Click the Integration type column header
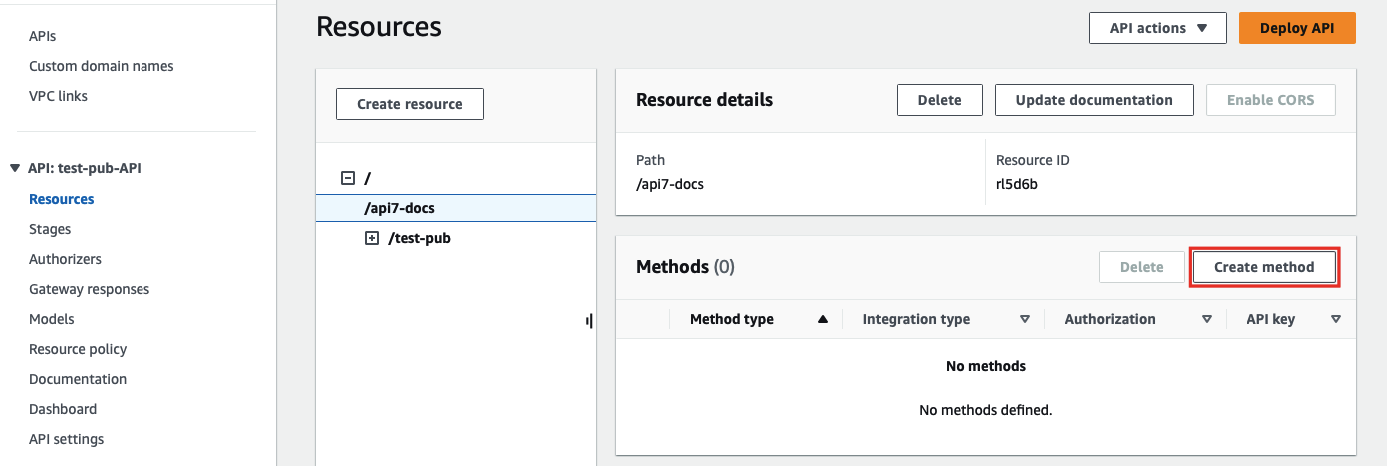 click(916, 319)
